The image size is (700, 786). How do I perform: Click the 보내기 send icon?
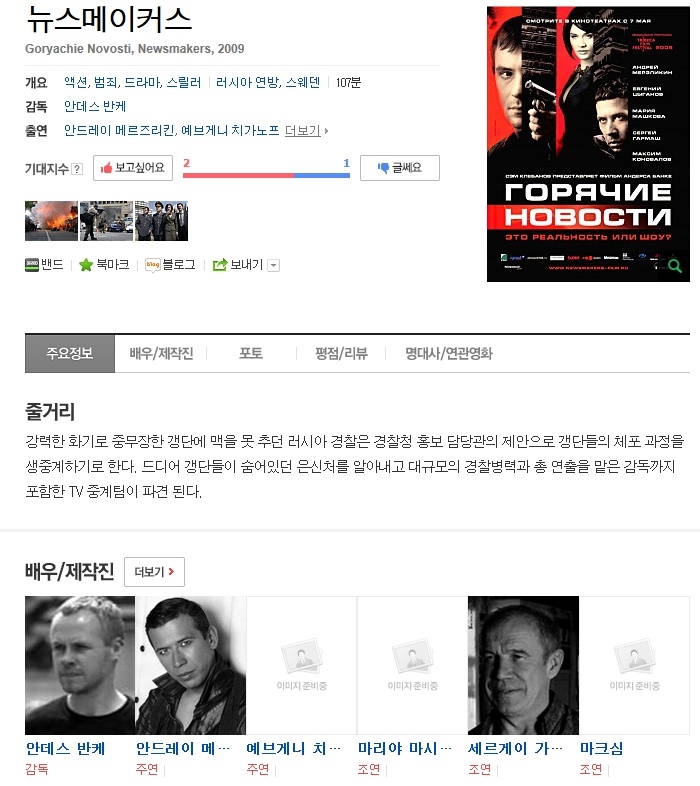coord(220,265)
